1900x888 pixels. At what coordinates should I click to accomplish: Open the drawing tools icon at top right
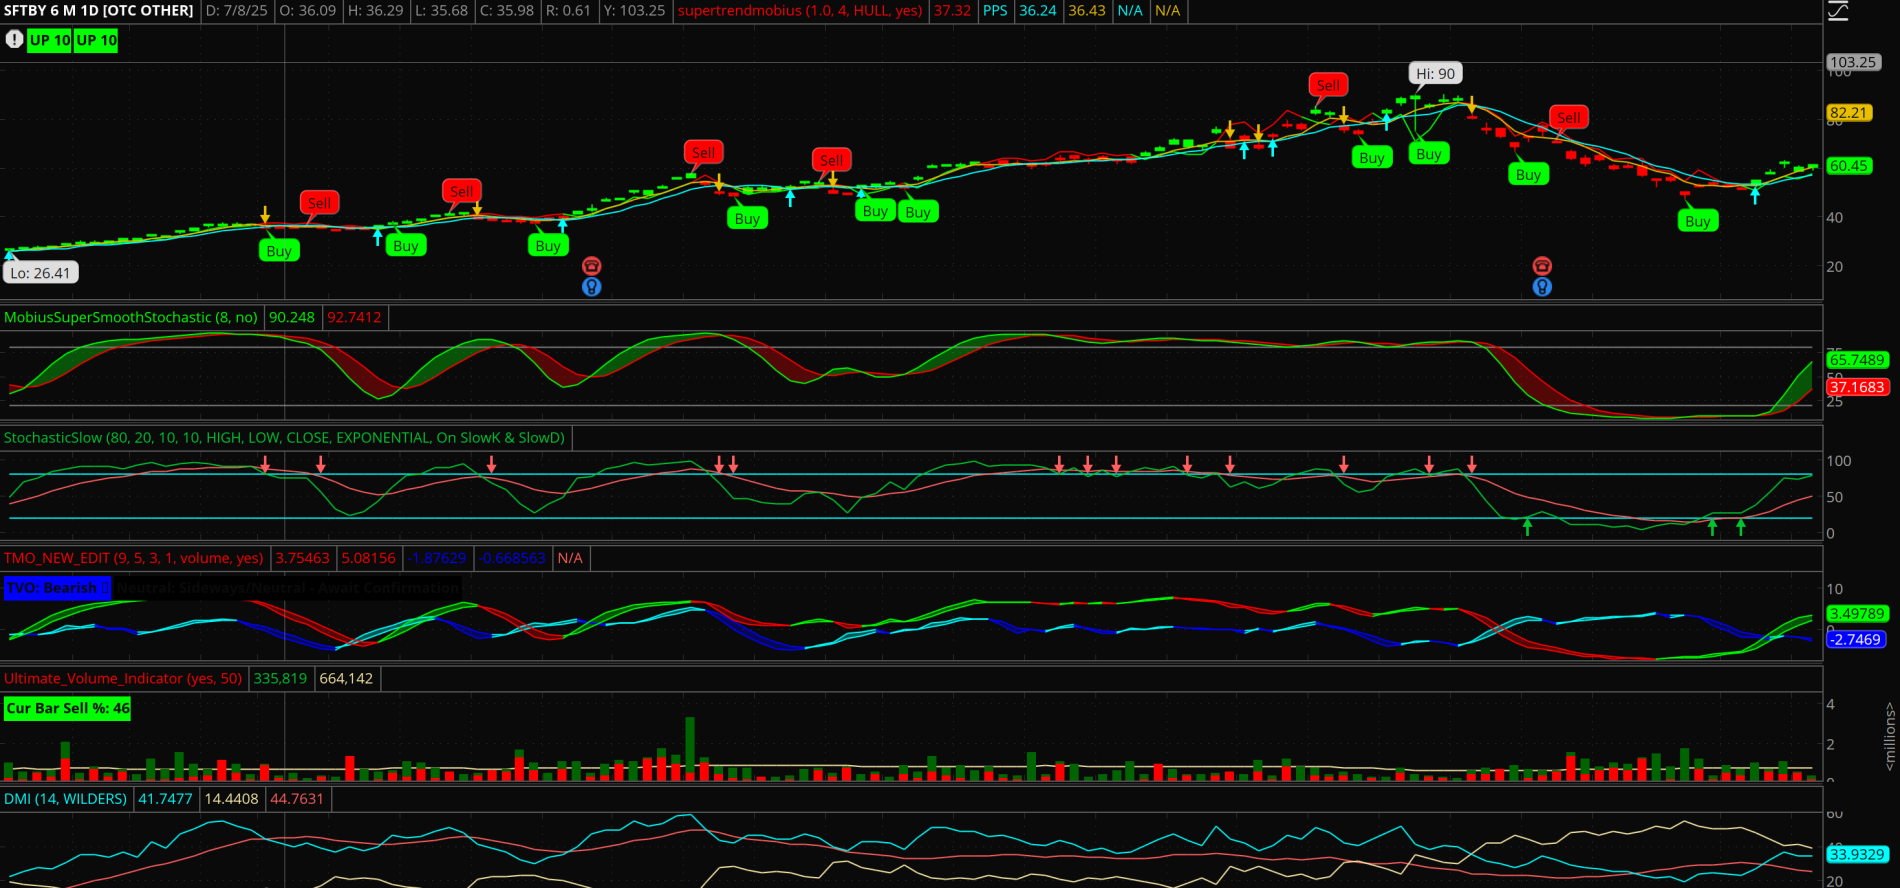click(x=1838, y=11)
